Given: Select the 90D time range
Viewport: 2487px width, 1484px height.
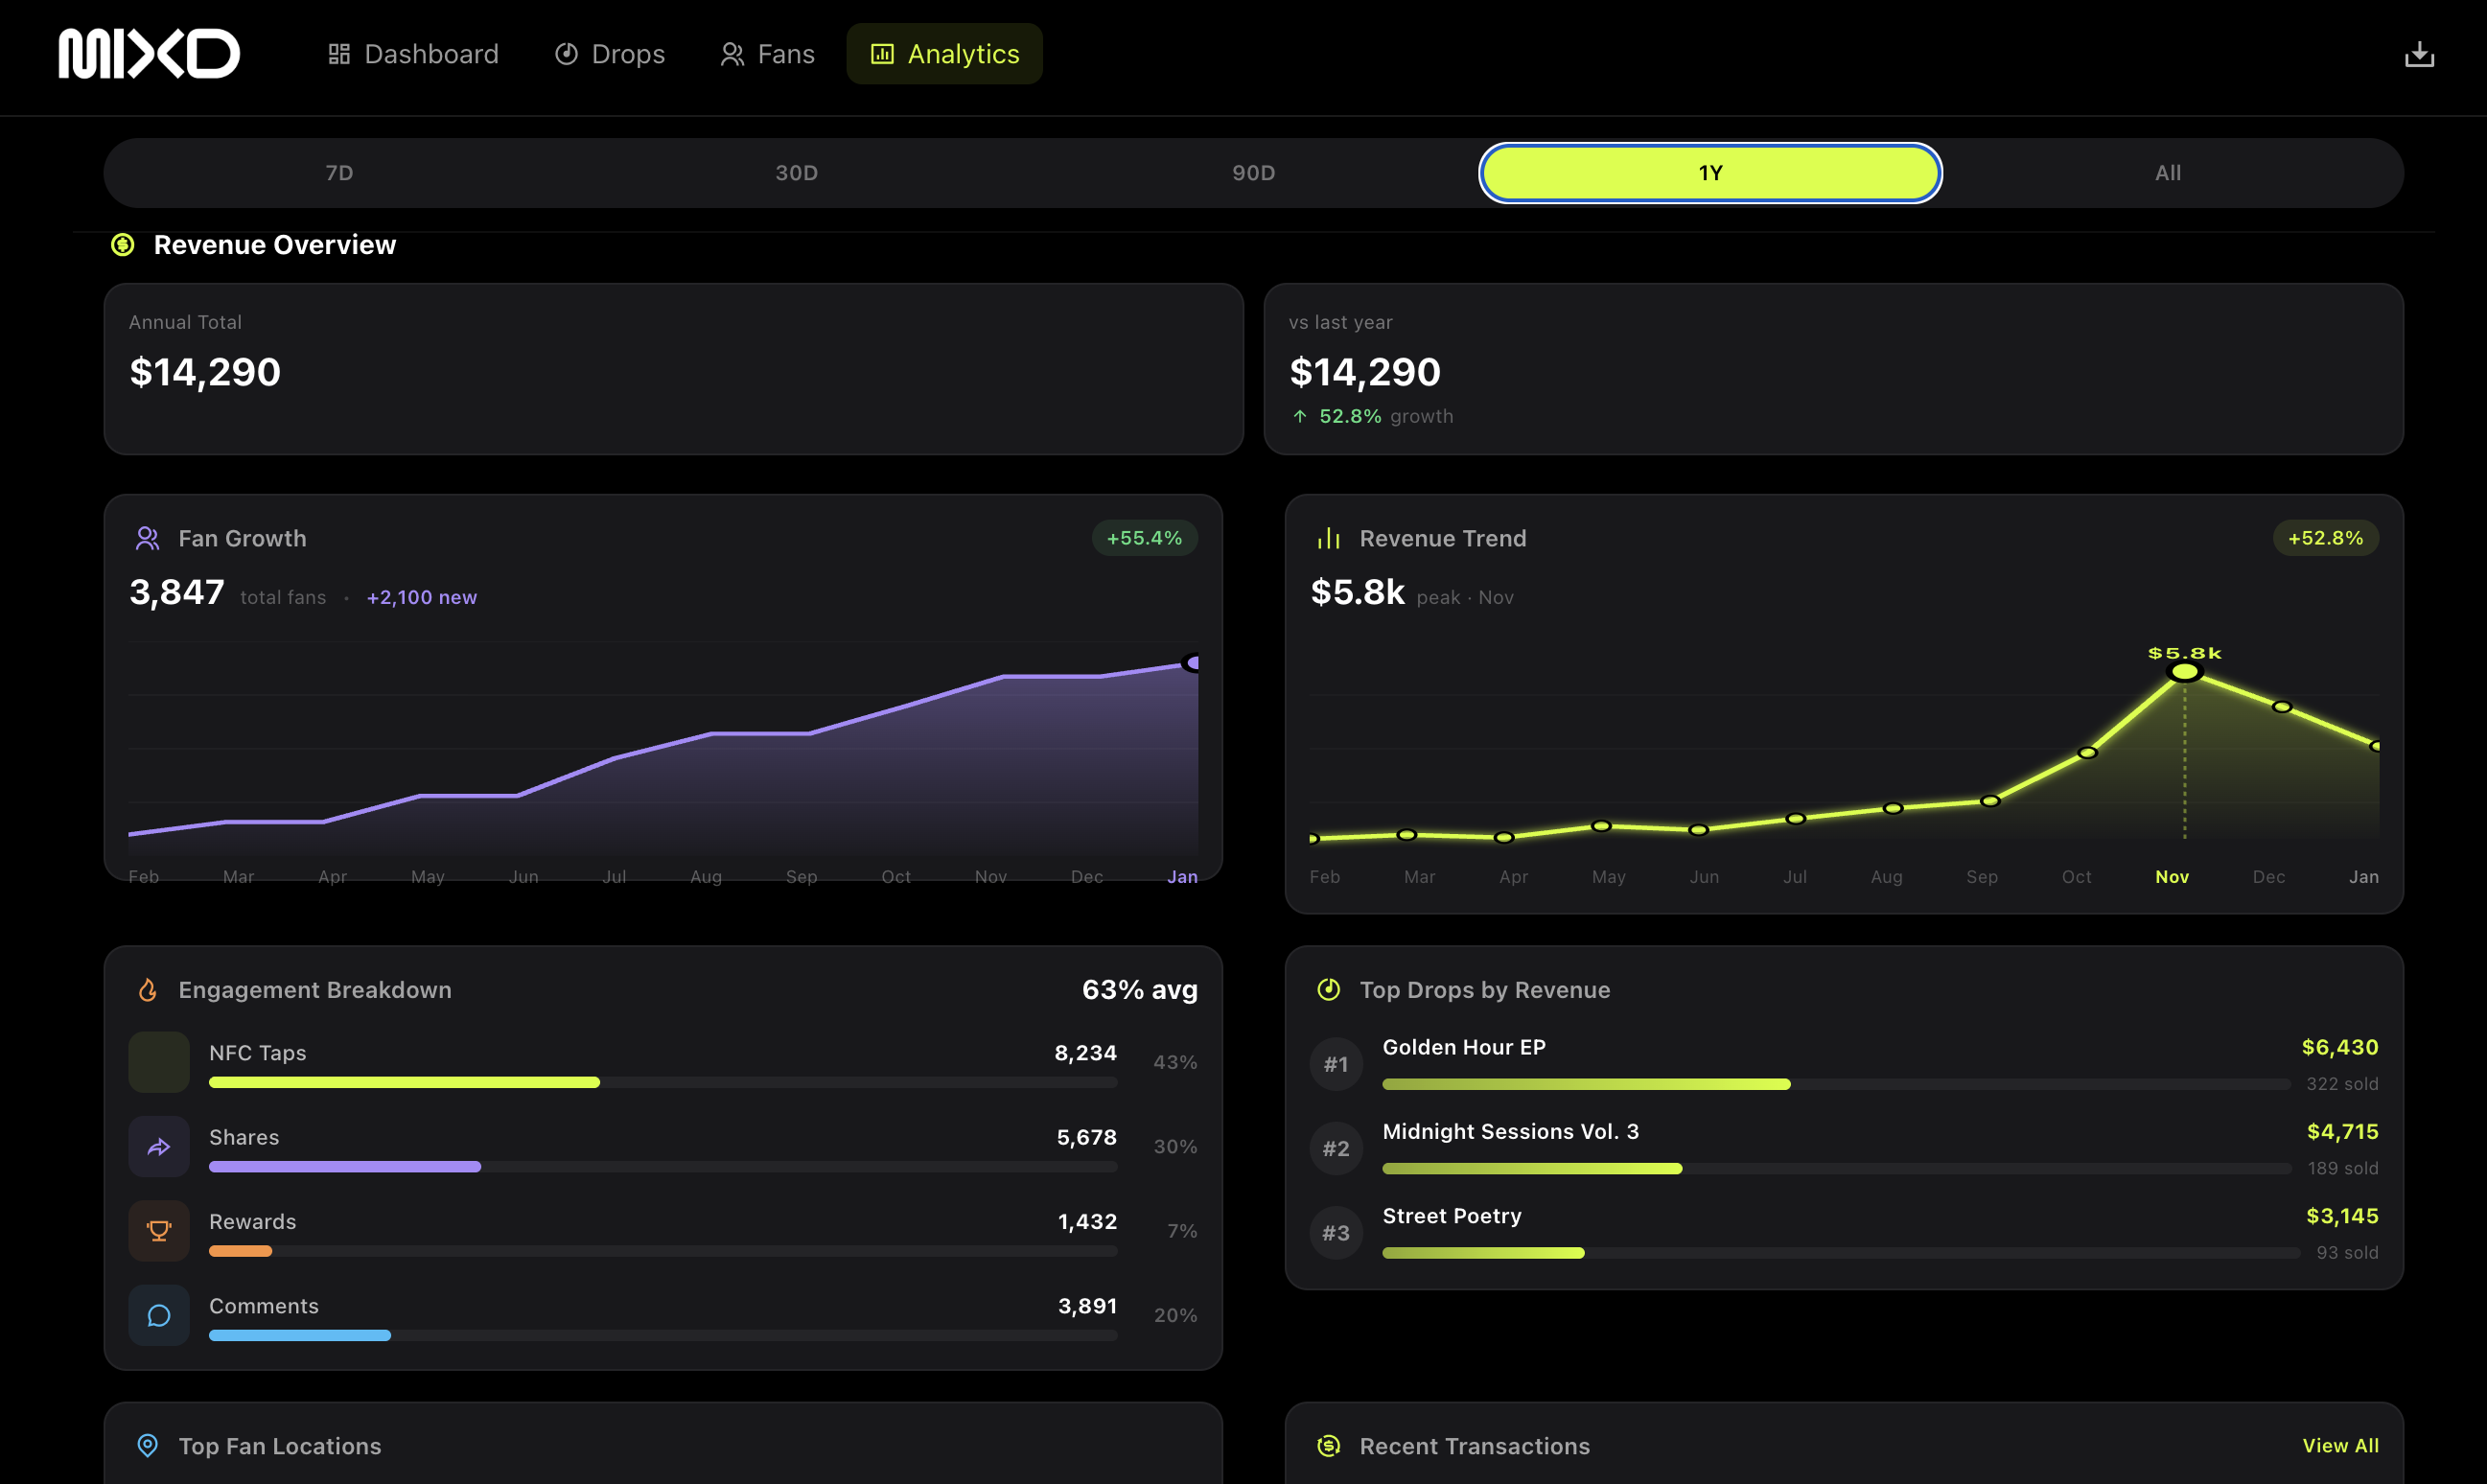Looking at the screenshot, I should pyautogui.click(x=1254, y=173).
